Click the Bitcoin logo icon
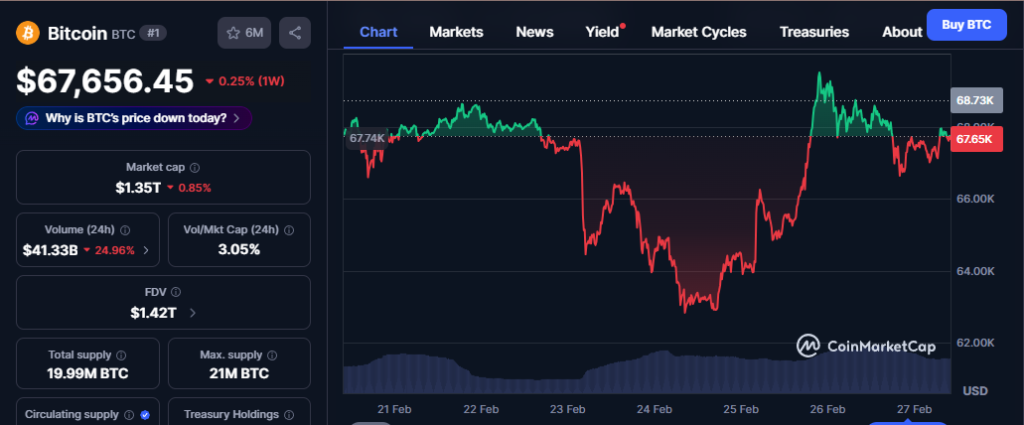The height and width of the screenshot is (425, 1024). tap(27, 33)
